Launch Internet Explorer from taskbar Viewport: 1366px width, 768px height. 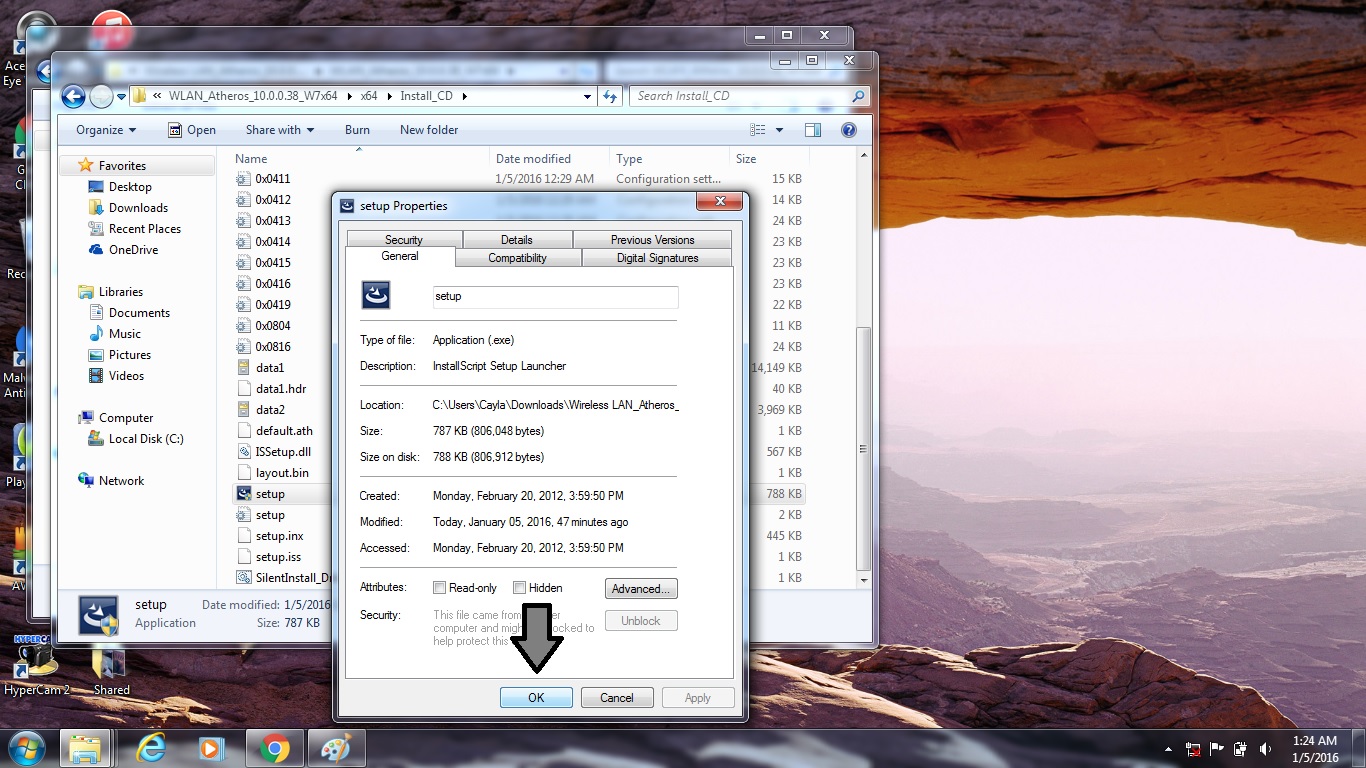[x=152, y=748]
